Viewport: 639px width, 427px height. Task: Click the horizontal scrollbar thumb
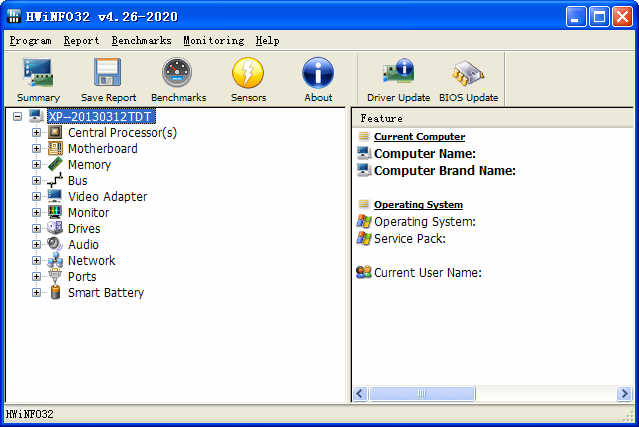click(422, 394)
